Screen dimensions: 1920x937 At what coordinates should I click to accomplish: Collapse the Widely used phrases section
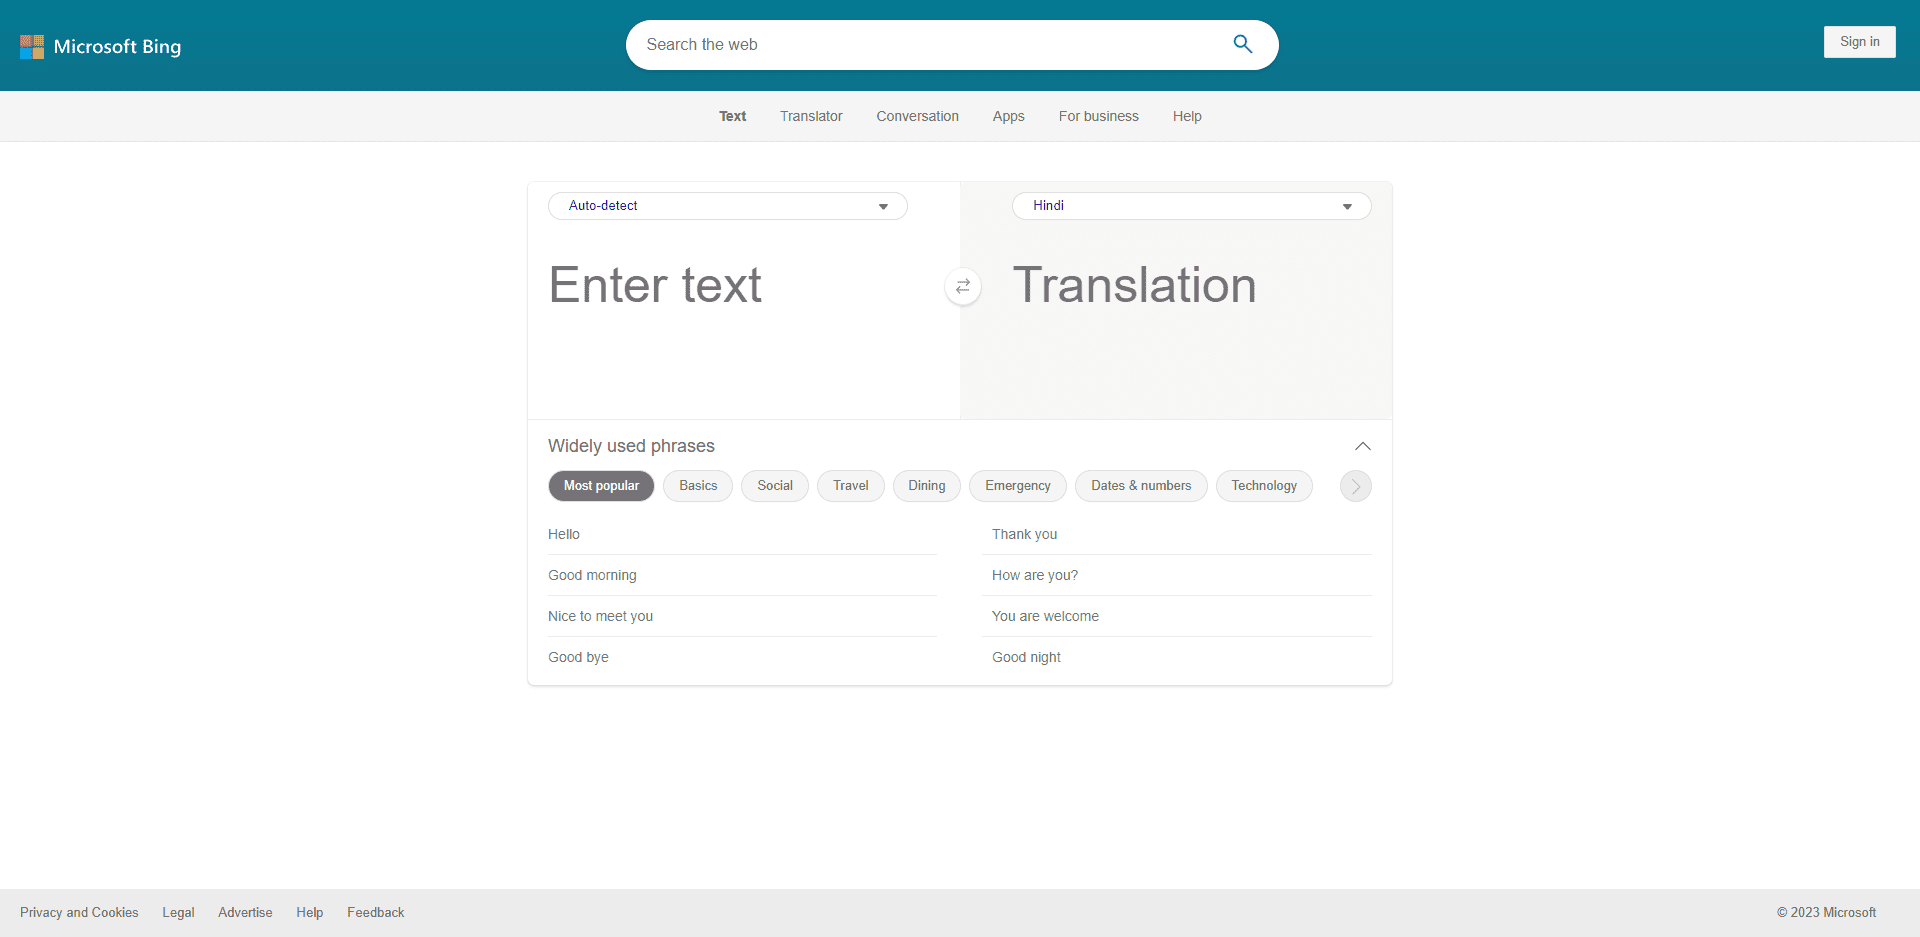point(1363,446)
